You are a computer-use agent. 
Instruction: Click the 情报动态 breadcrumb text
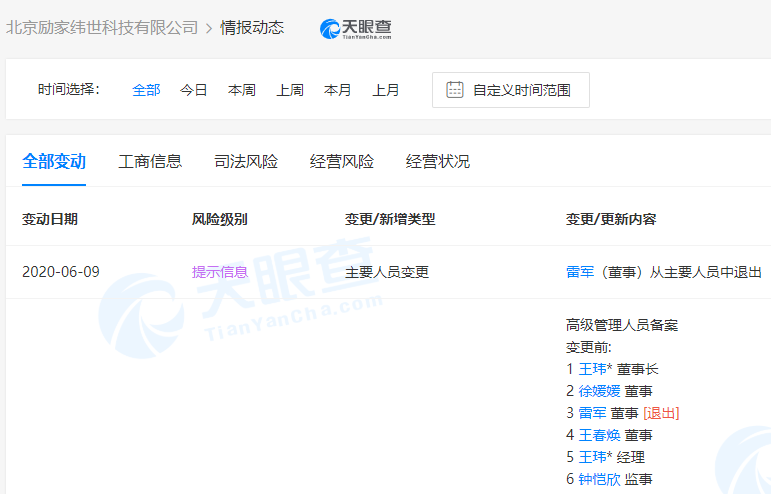(252, 28)
